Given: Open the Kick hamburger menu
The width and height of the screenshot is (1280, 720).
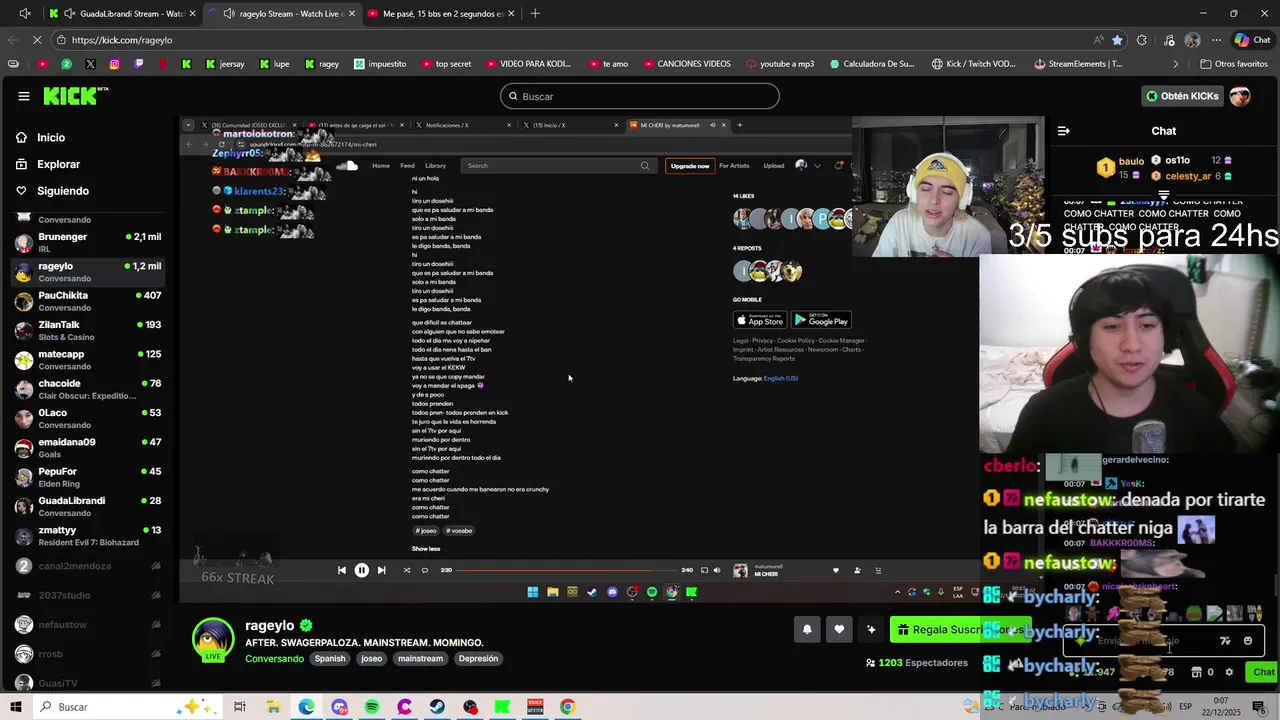Looking at the screenshot, I should point(23,96).
